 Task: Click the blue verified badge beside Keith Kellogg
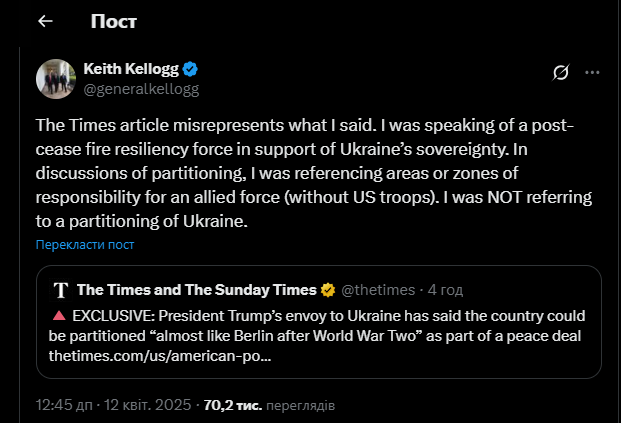(190, 70)
